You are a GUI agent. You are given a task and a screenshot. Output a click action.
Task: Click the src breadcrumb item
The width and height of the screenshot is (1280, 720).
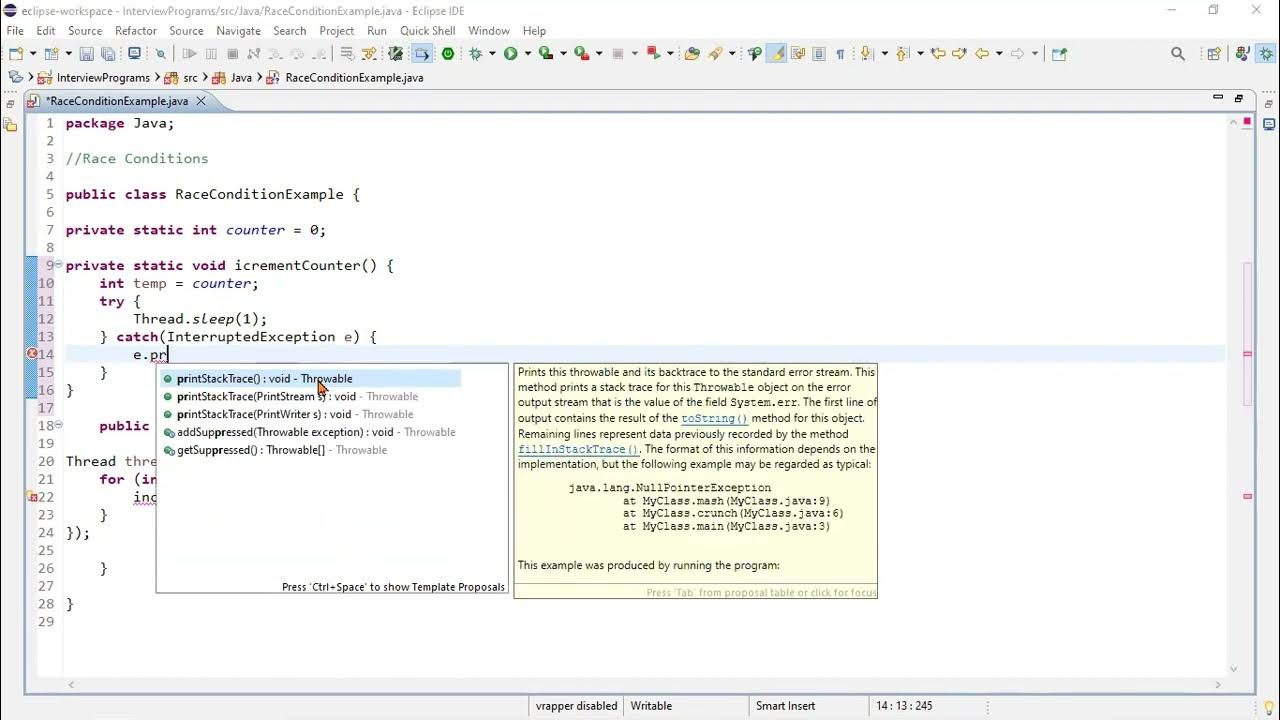[180, 77]
